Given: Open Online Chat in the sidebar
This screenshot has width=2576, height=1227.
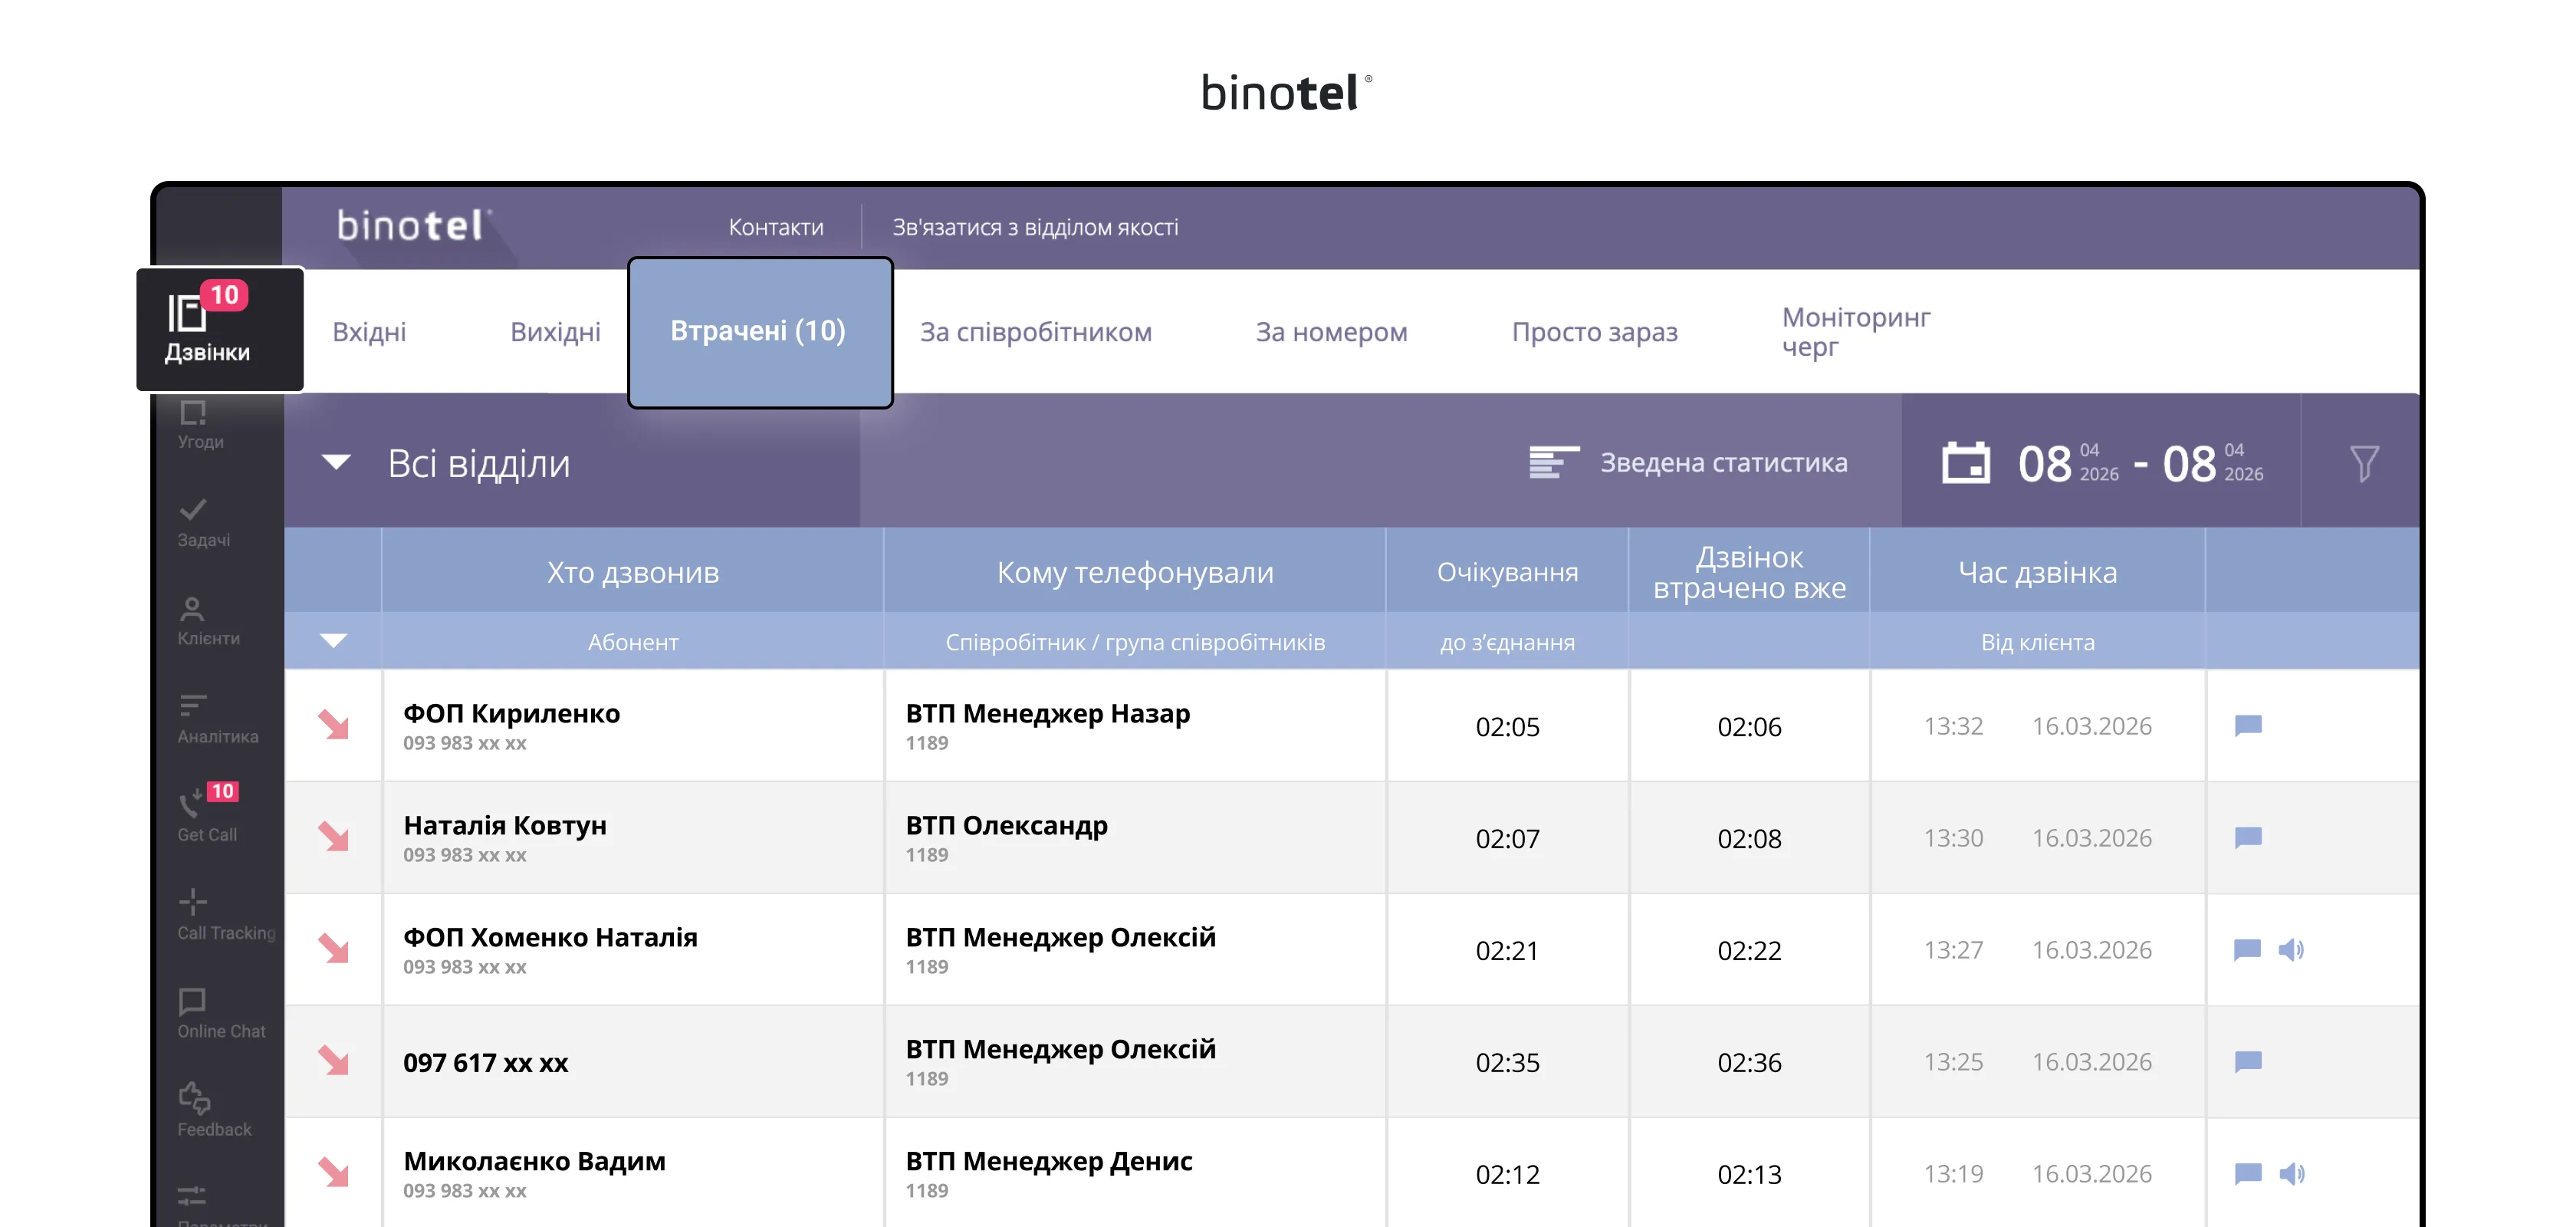Looking at the screenshot, I should 221,1014.
